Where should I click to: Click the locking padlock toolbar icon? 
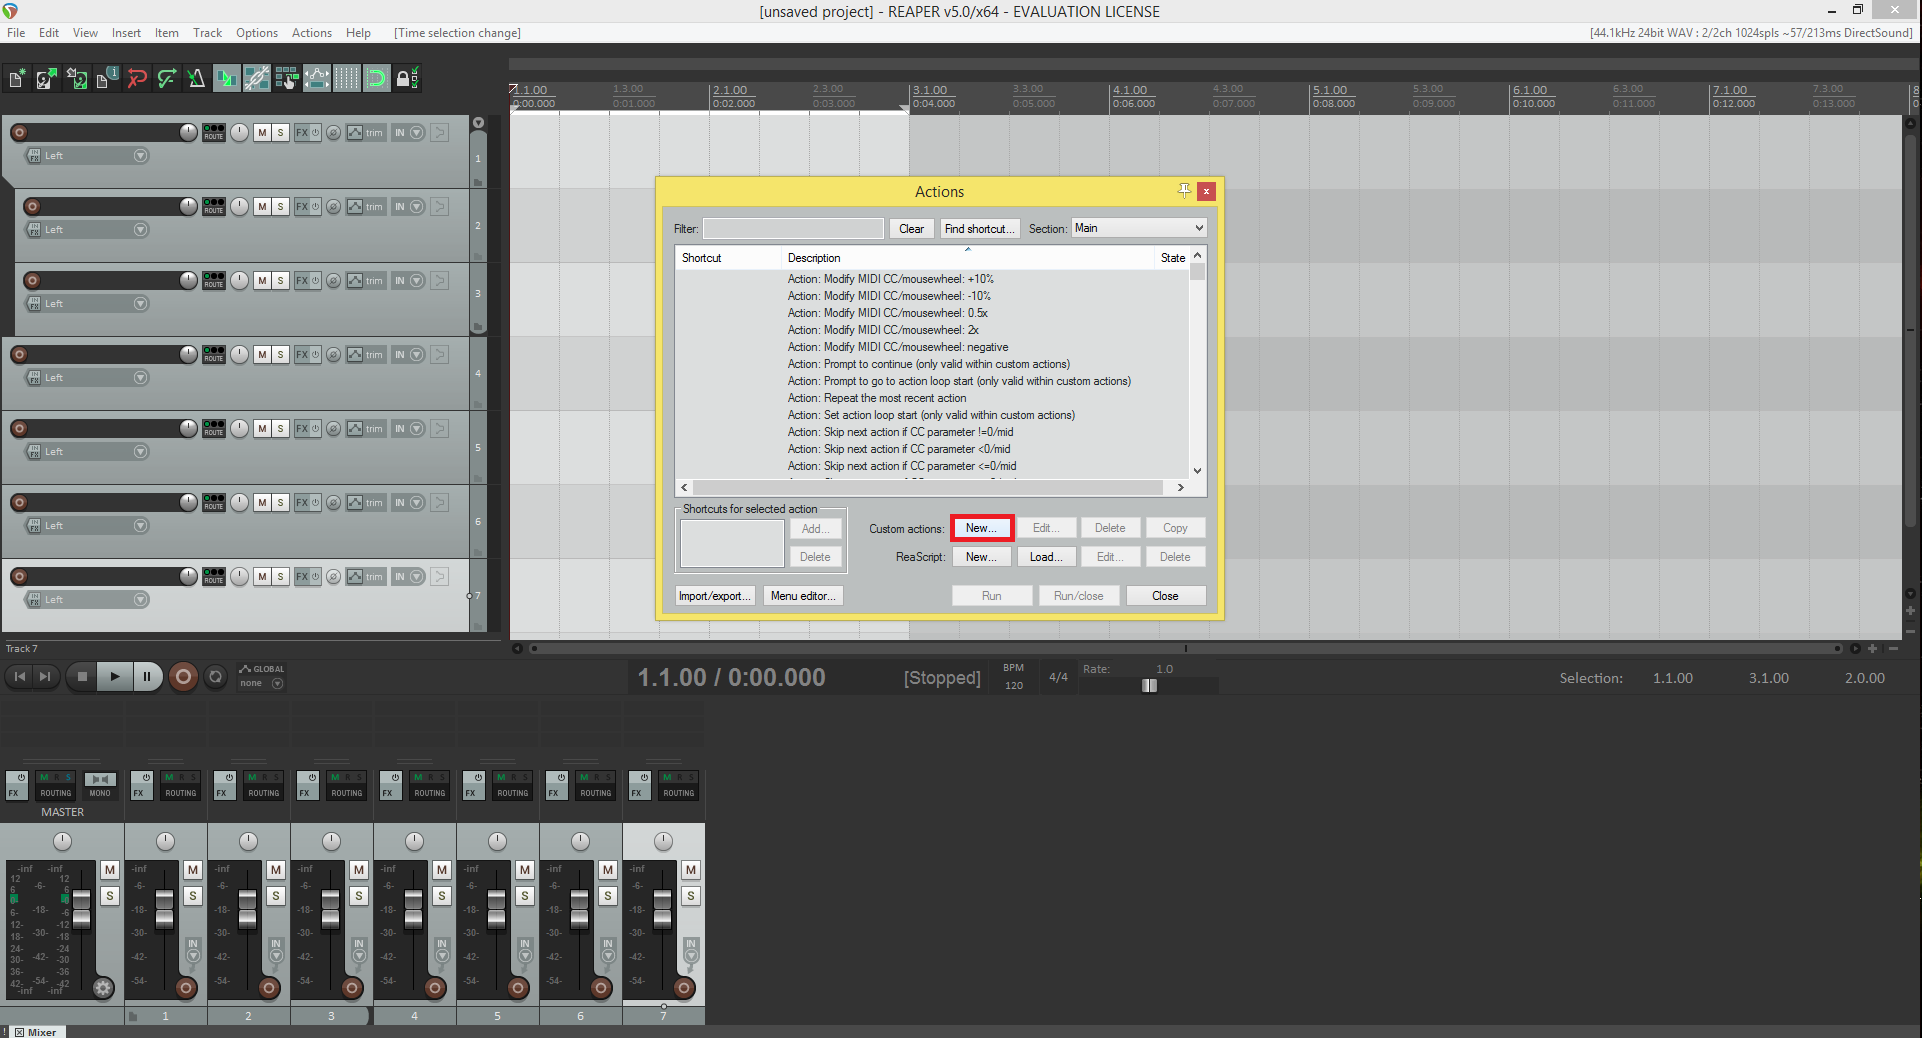pos(406,78)
